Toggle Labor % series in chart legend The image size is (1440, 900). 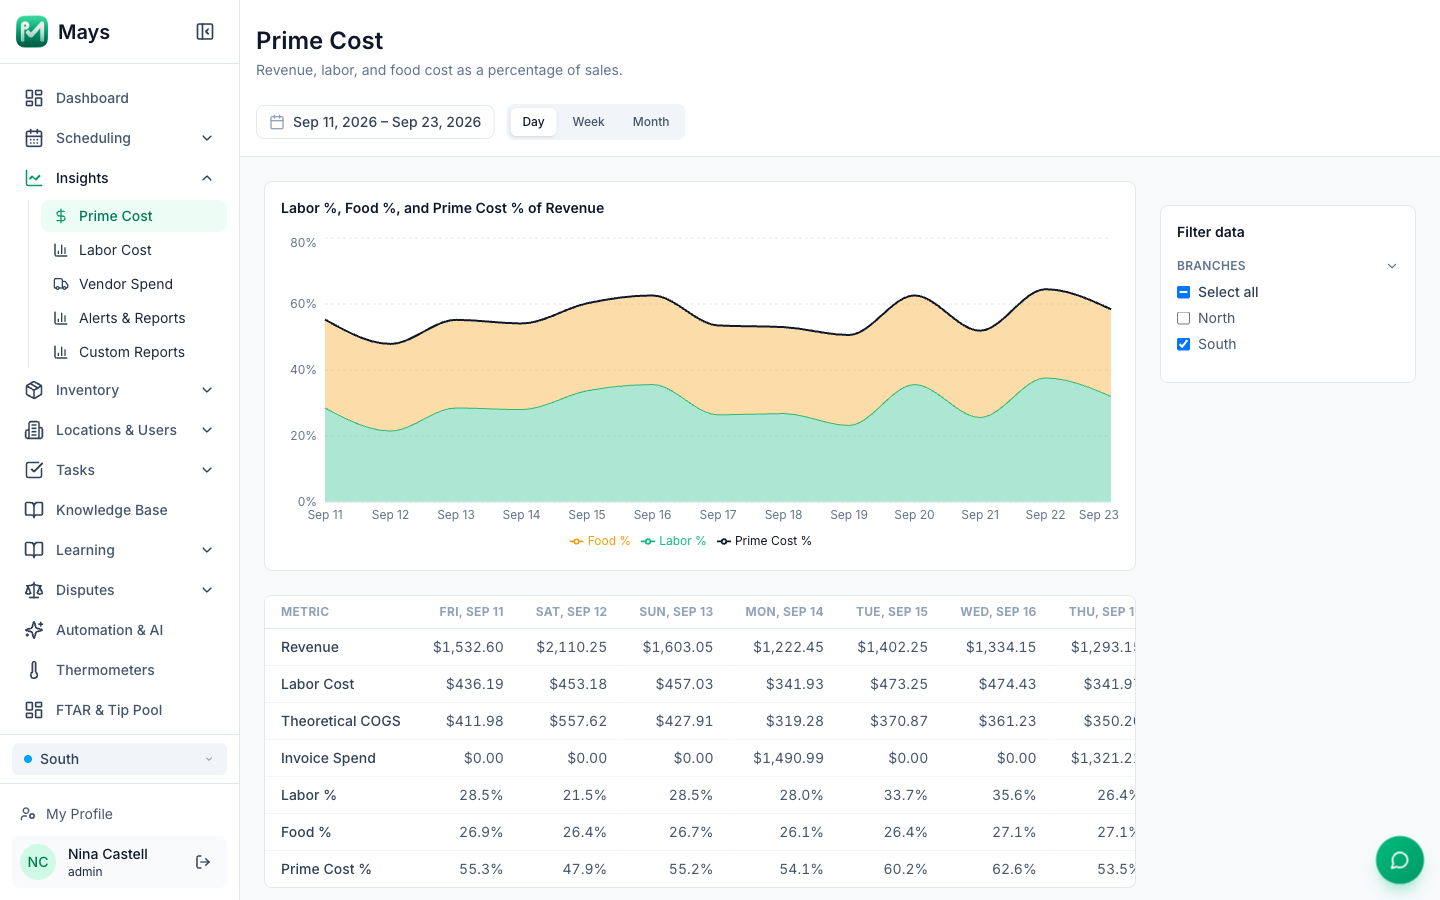(x=674, y=541)
